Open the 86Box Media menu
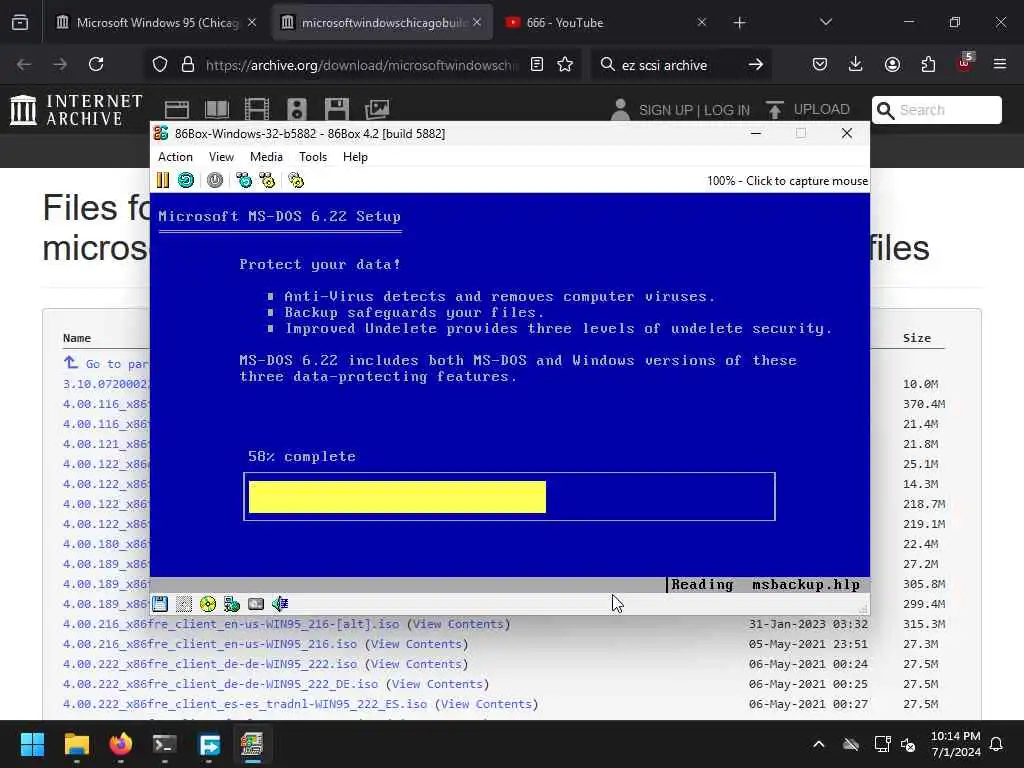This screenshot has width=1024, height=768. coord(266,157)
